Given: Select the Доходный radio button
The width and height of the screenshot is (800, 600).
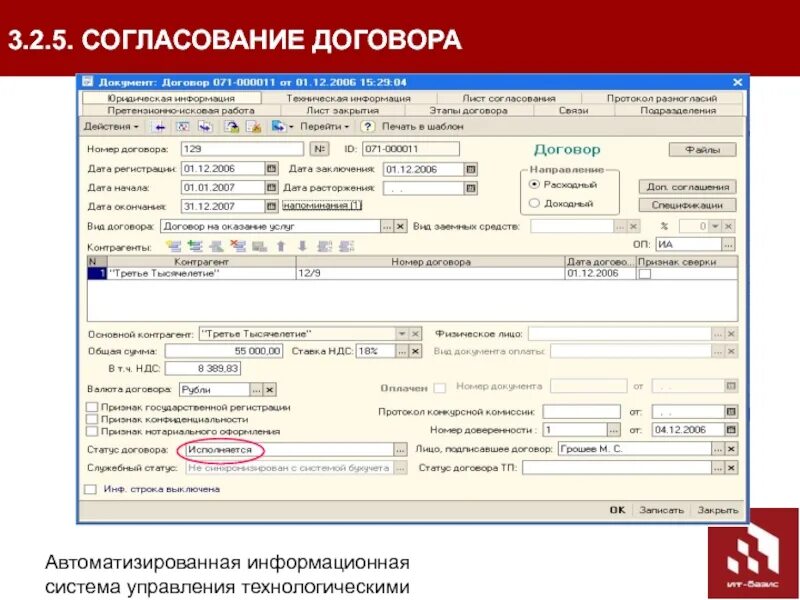Looking at the screenshot, I should click(x=534, y=203).
